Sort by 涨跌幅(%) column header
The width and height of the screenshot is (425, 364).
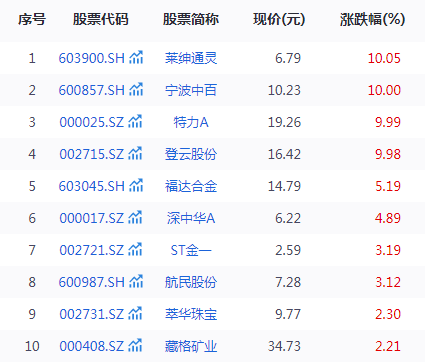[x=372, y=19]
